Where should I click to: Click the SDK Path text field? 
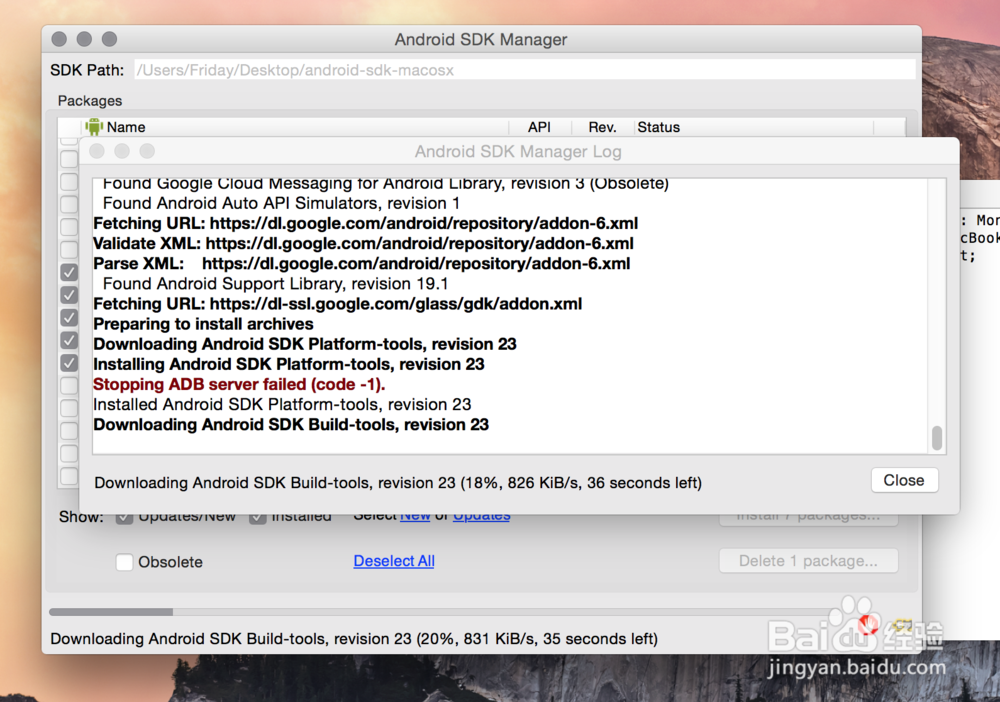(525, 70)
